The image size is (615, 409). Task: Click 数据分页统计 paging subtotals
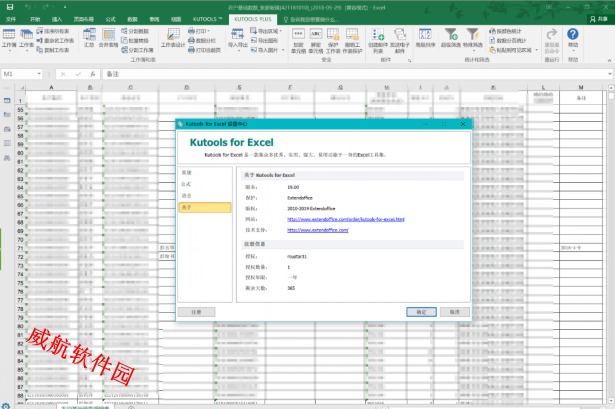tap(508, 40)
